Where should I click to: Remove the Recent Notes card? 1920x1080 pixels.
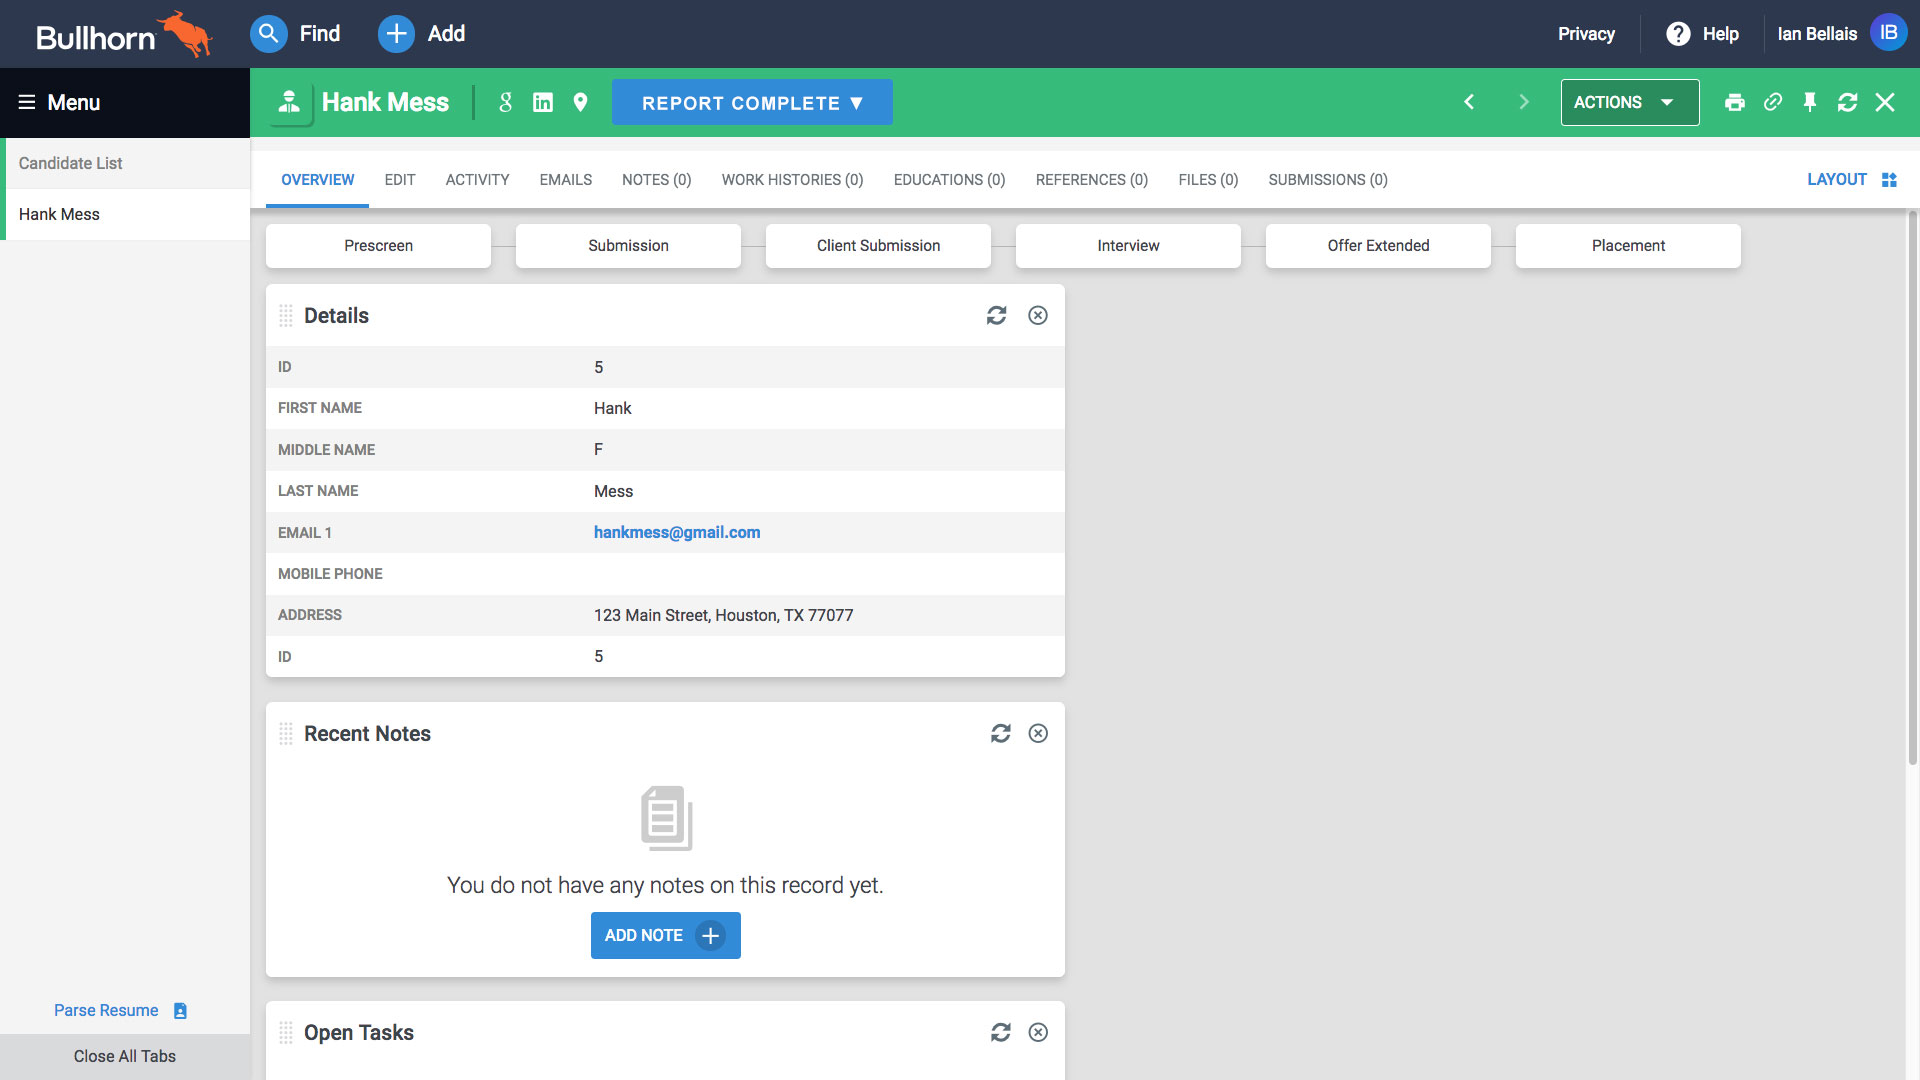(x=1038, y=734)
